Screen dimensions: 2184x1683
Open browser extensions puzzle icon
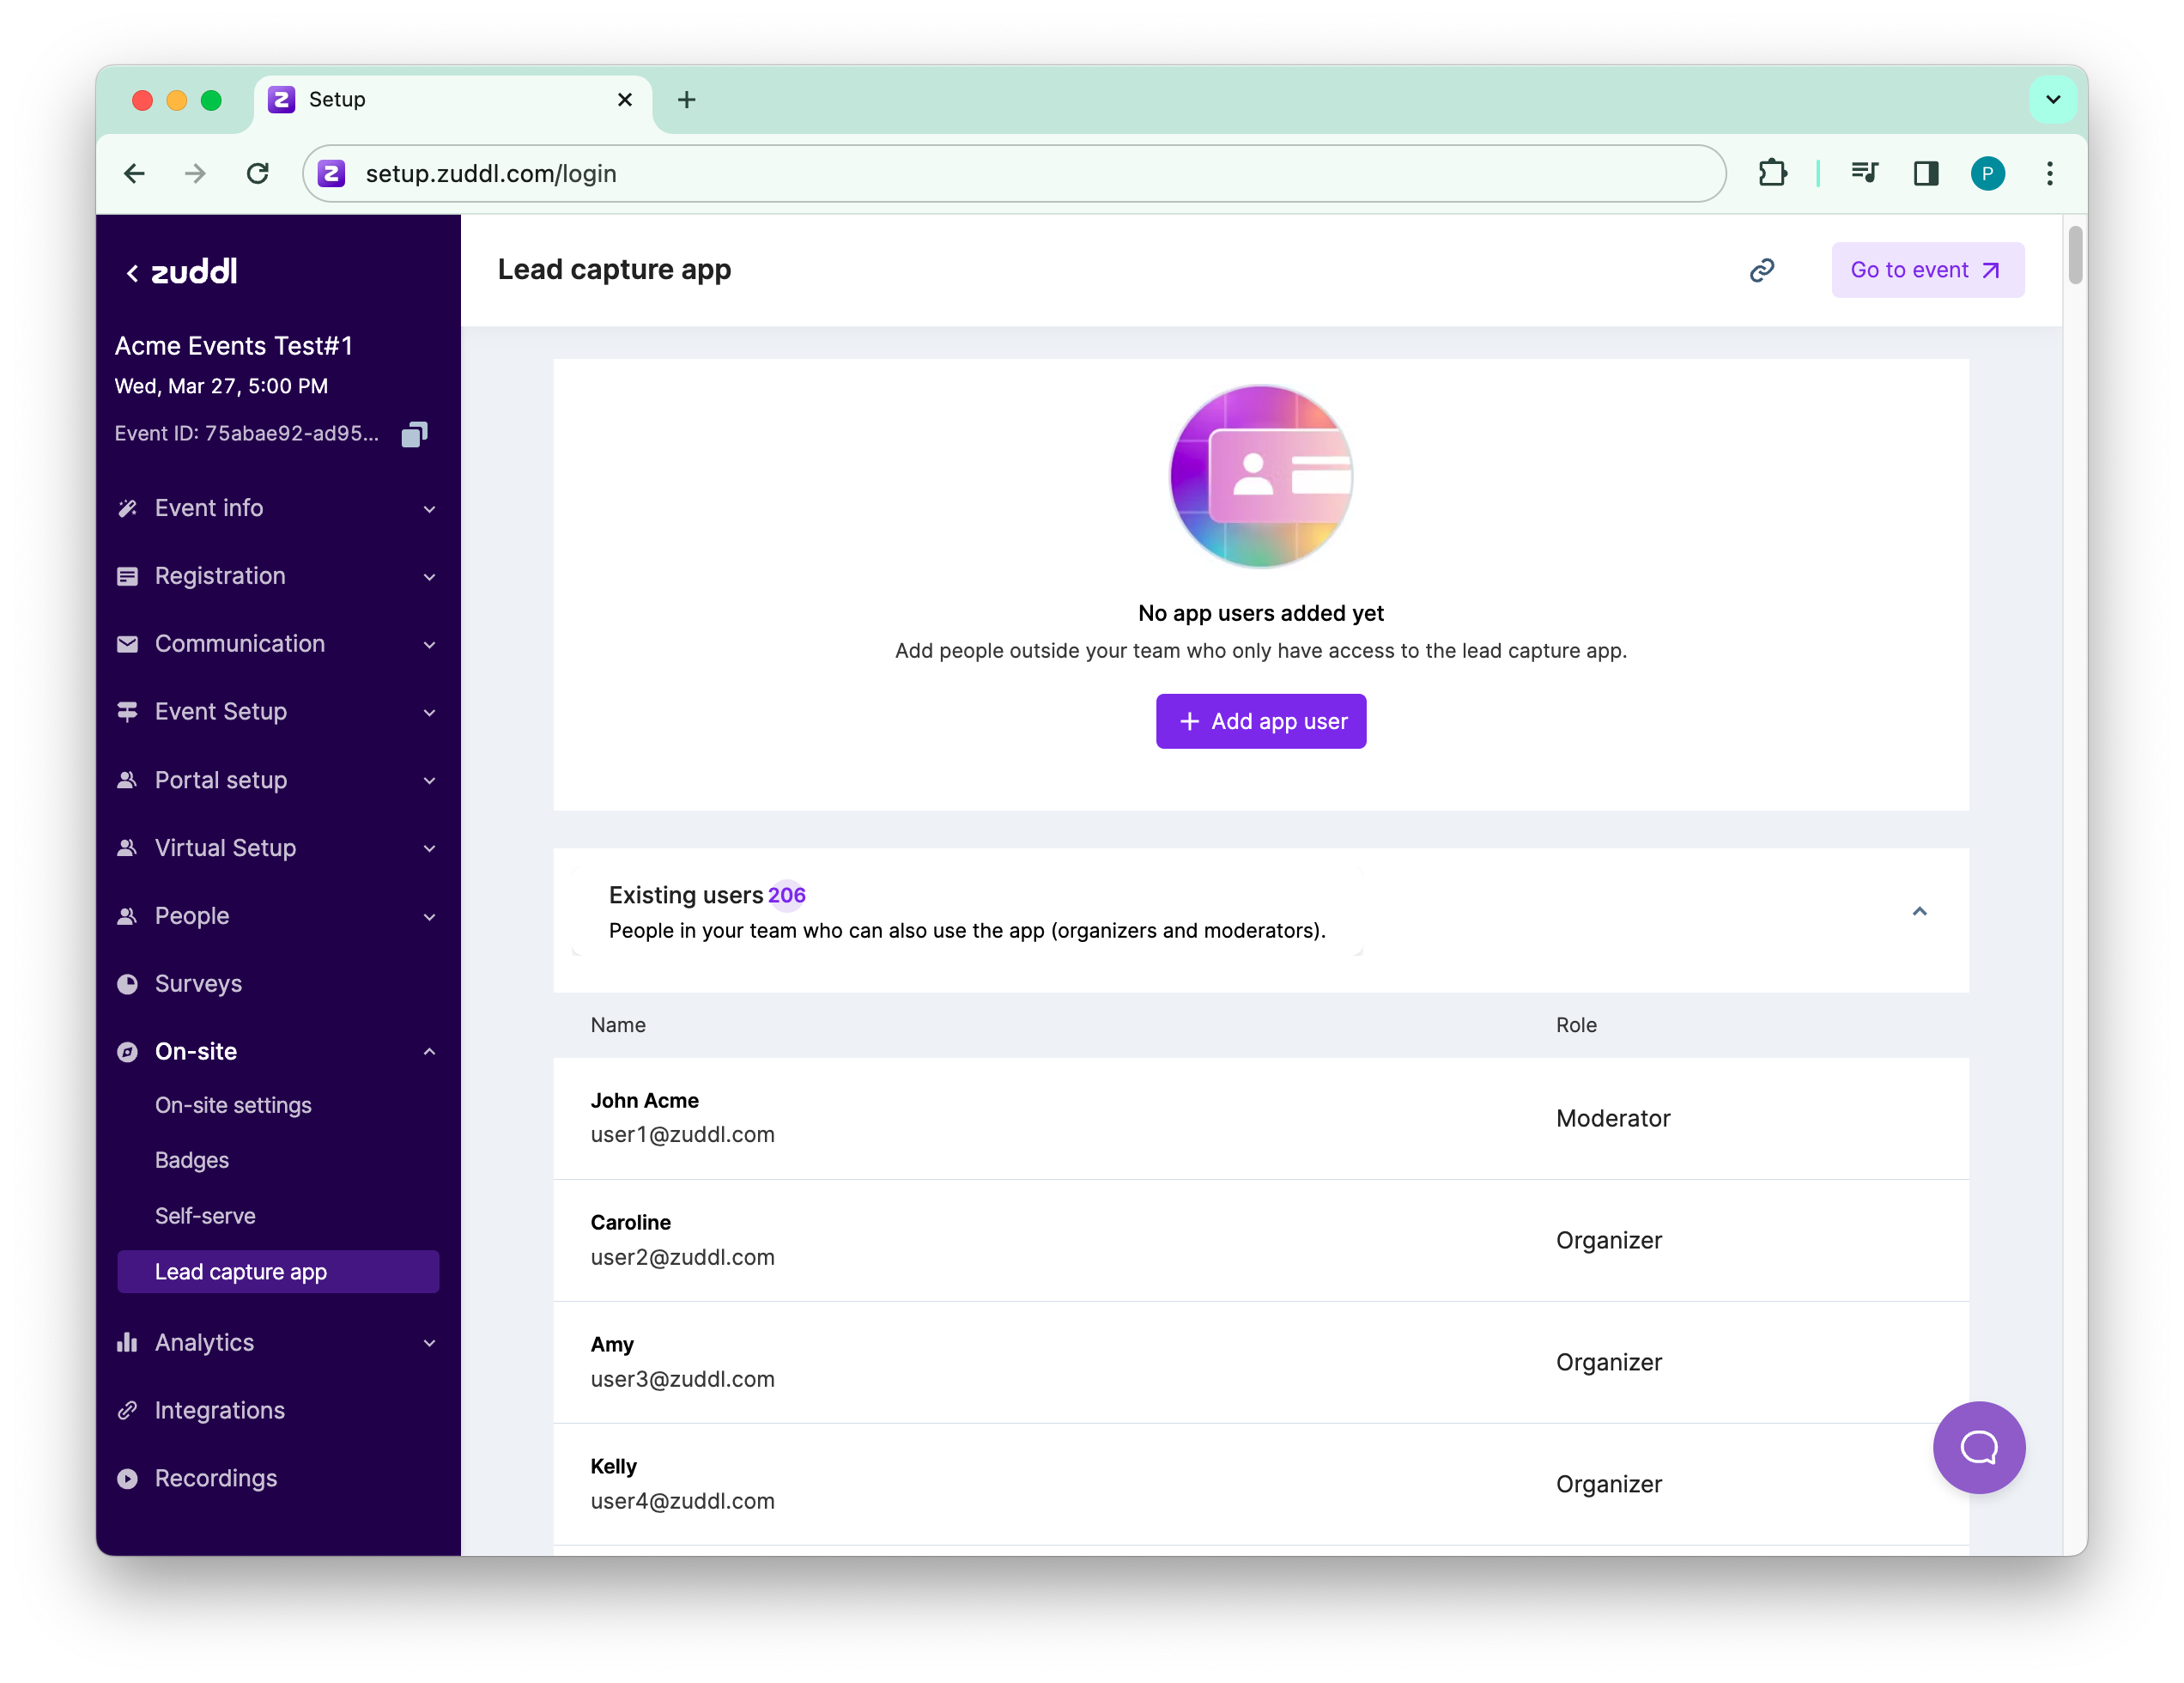(x=1772, y=174)
